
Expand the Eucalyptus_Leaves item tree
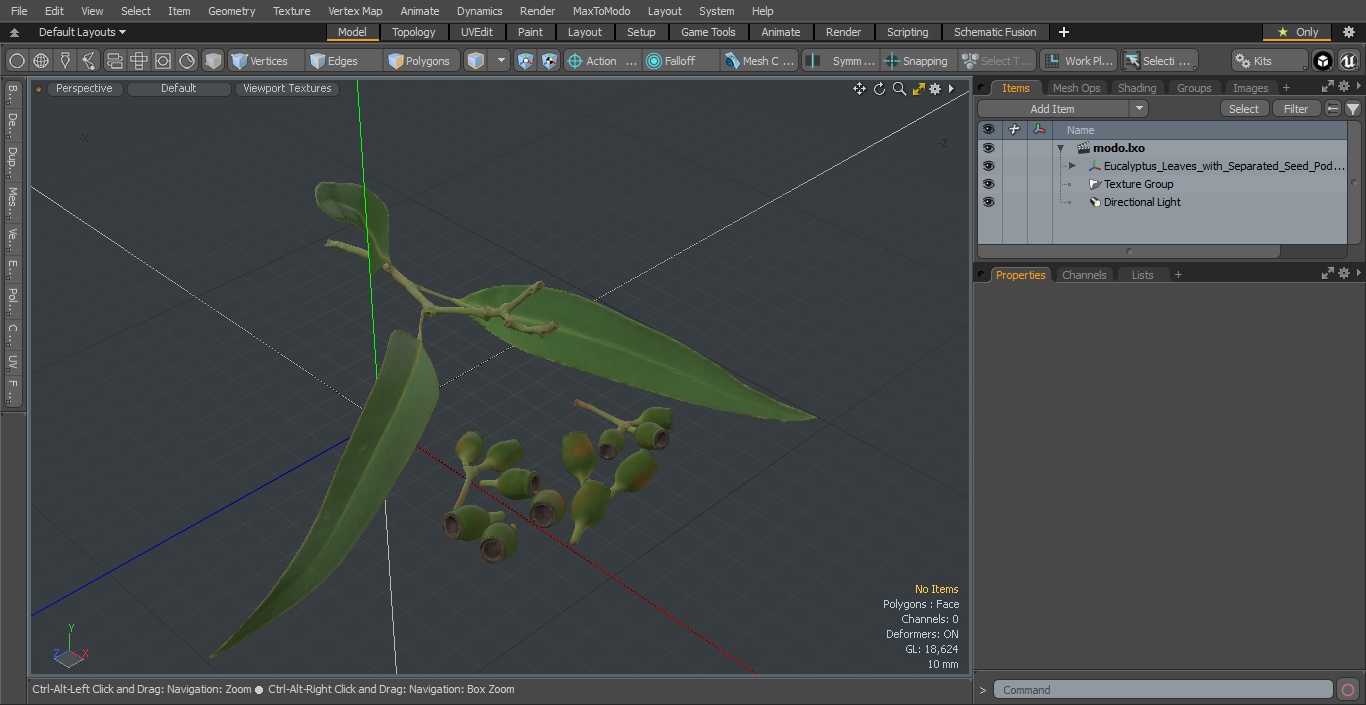point(1072,166)
